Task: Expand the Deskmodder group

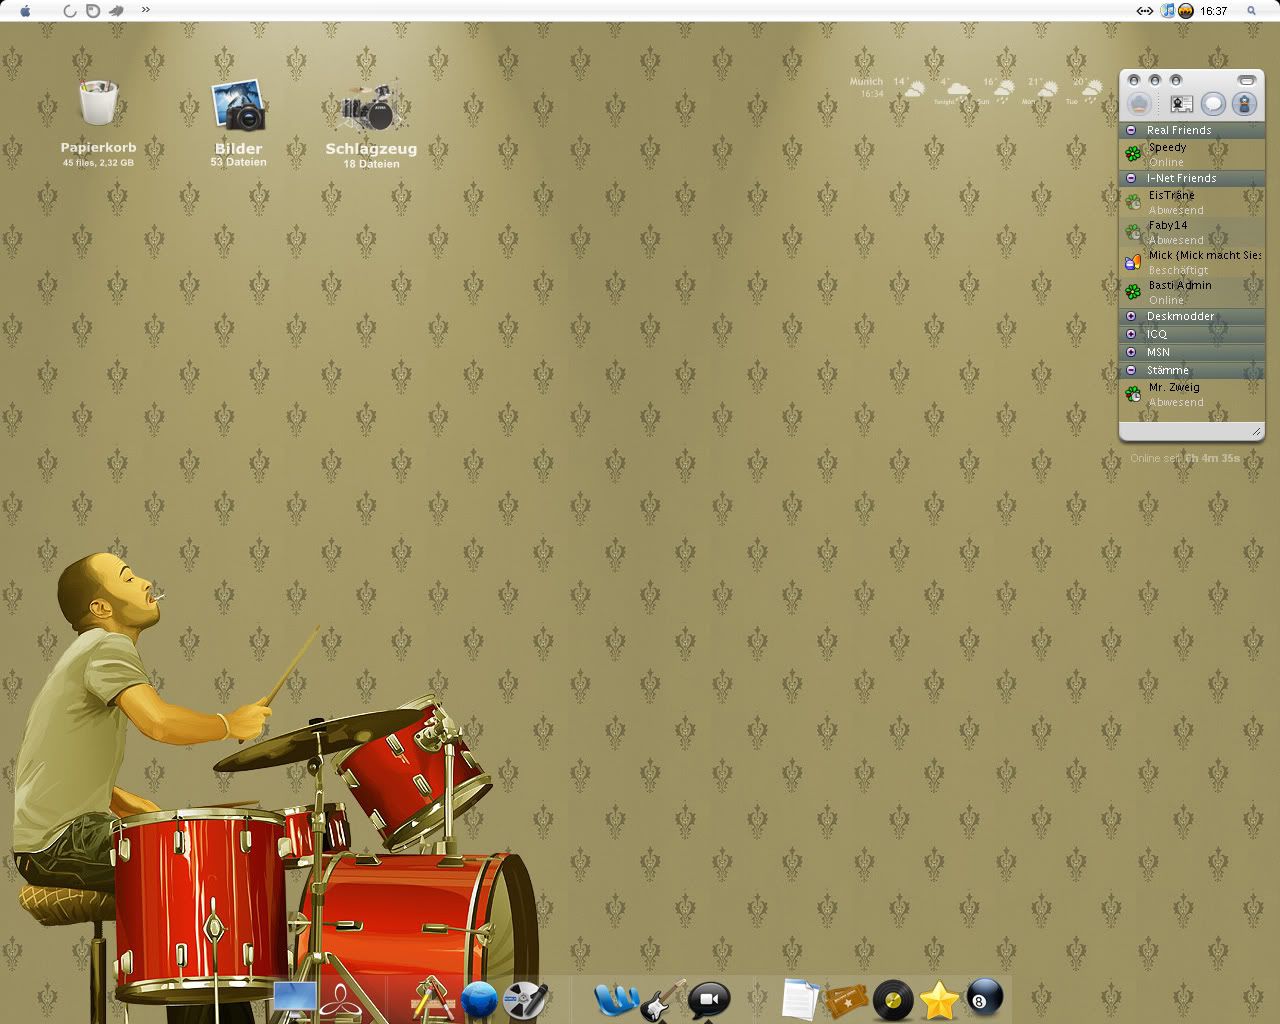Action: (1131, 316)
